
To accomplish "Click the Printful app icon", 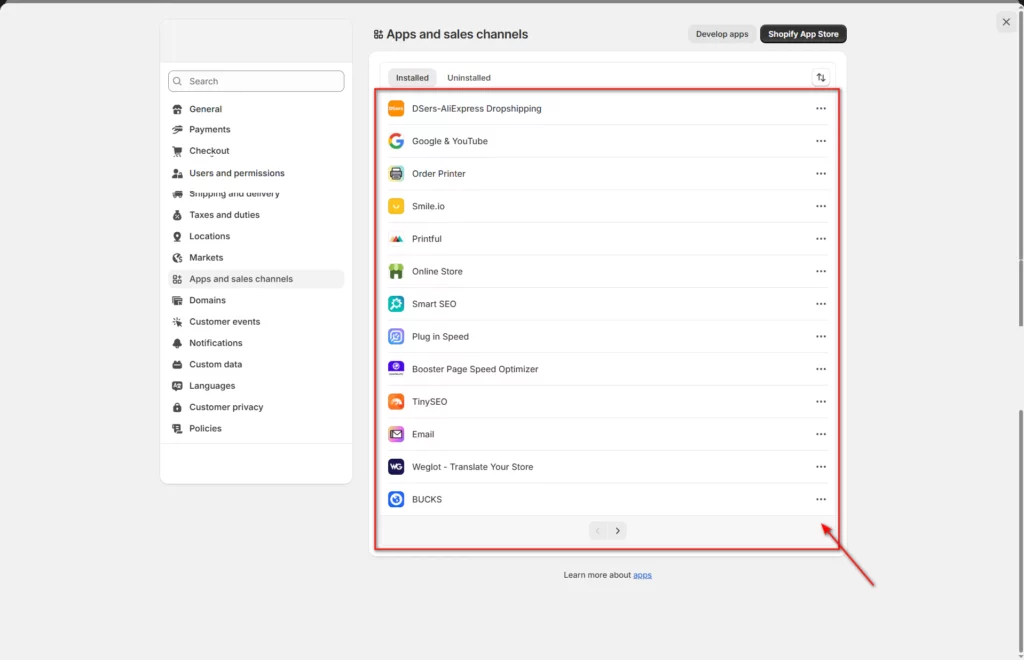I will point(396,239).
